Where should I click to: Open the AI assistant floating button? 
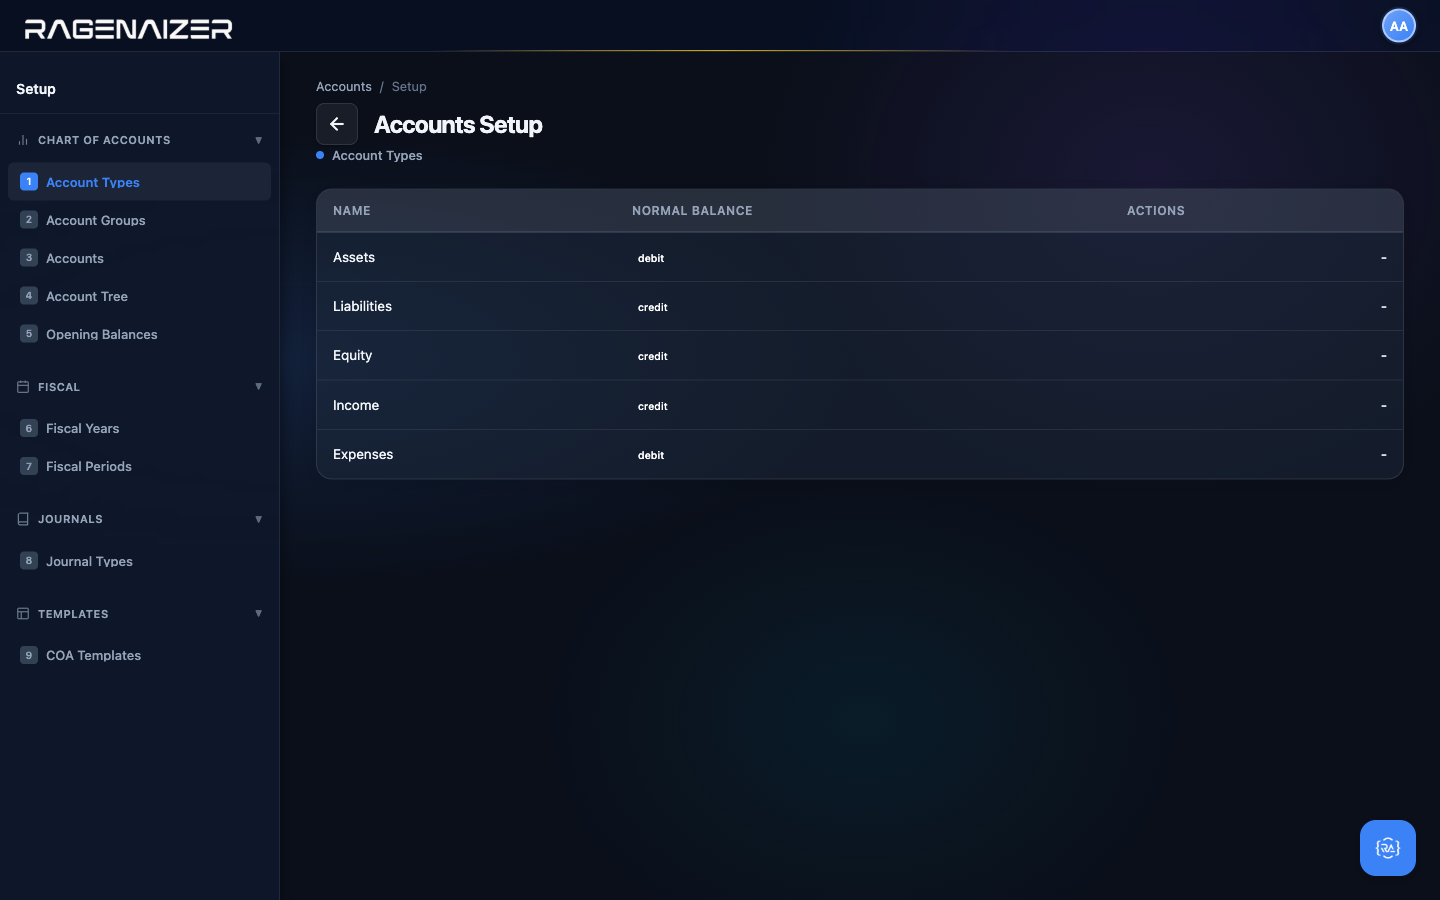point(1388,848)
